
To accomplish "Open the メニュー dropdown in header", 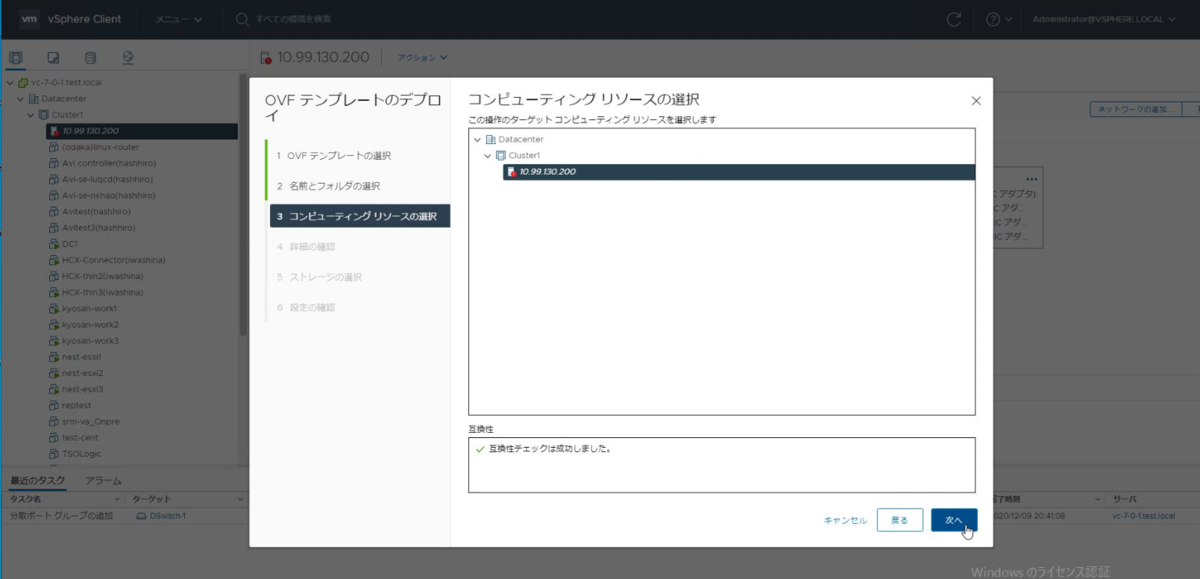I will click(178, 19).
